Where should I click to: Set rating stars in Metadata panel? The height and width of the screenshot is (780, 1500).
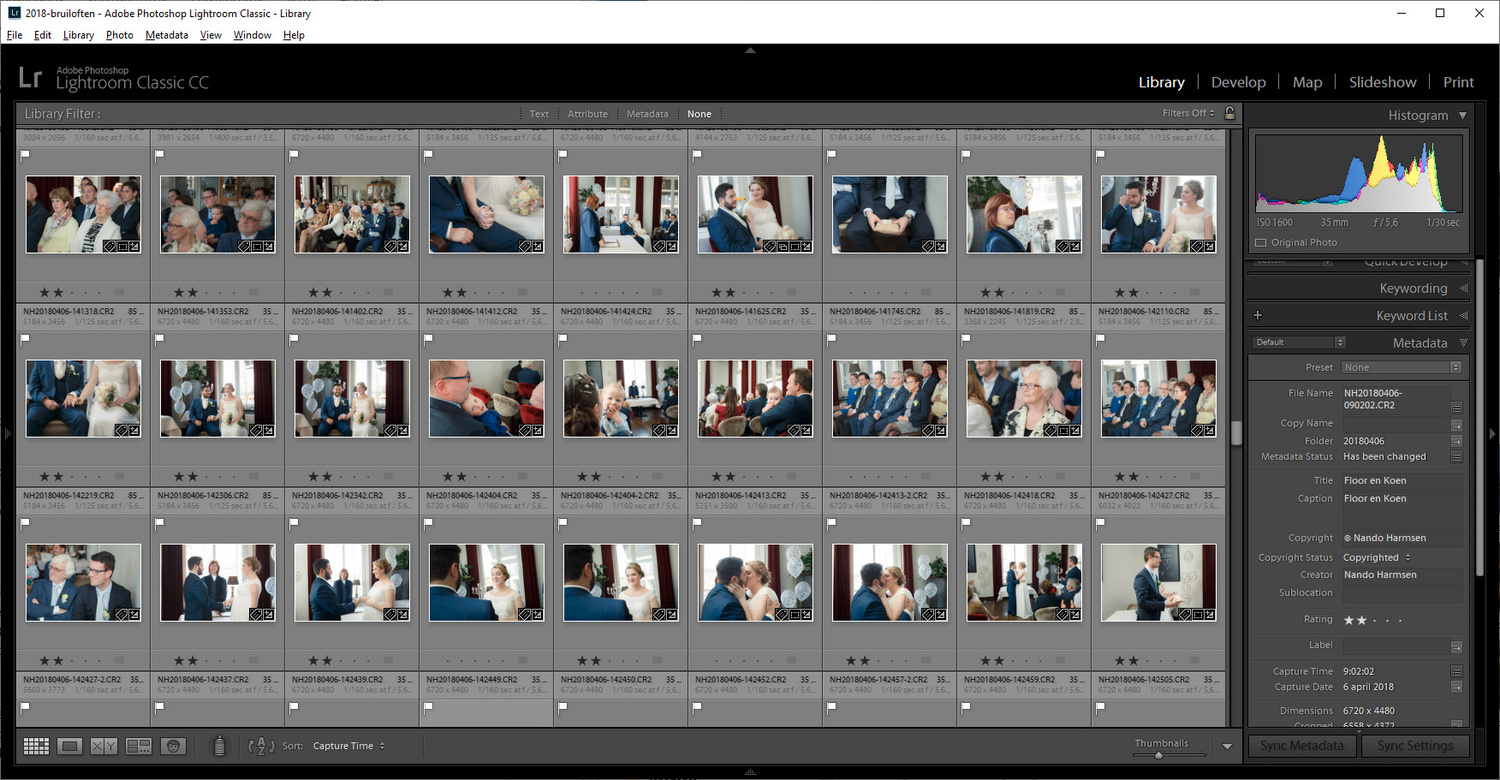(1373, 620)
